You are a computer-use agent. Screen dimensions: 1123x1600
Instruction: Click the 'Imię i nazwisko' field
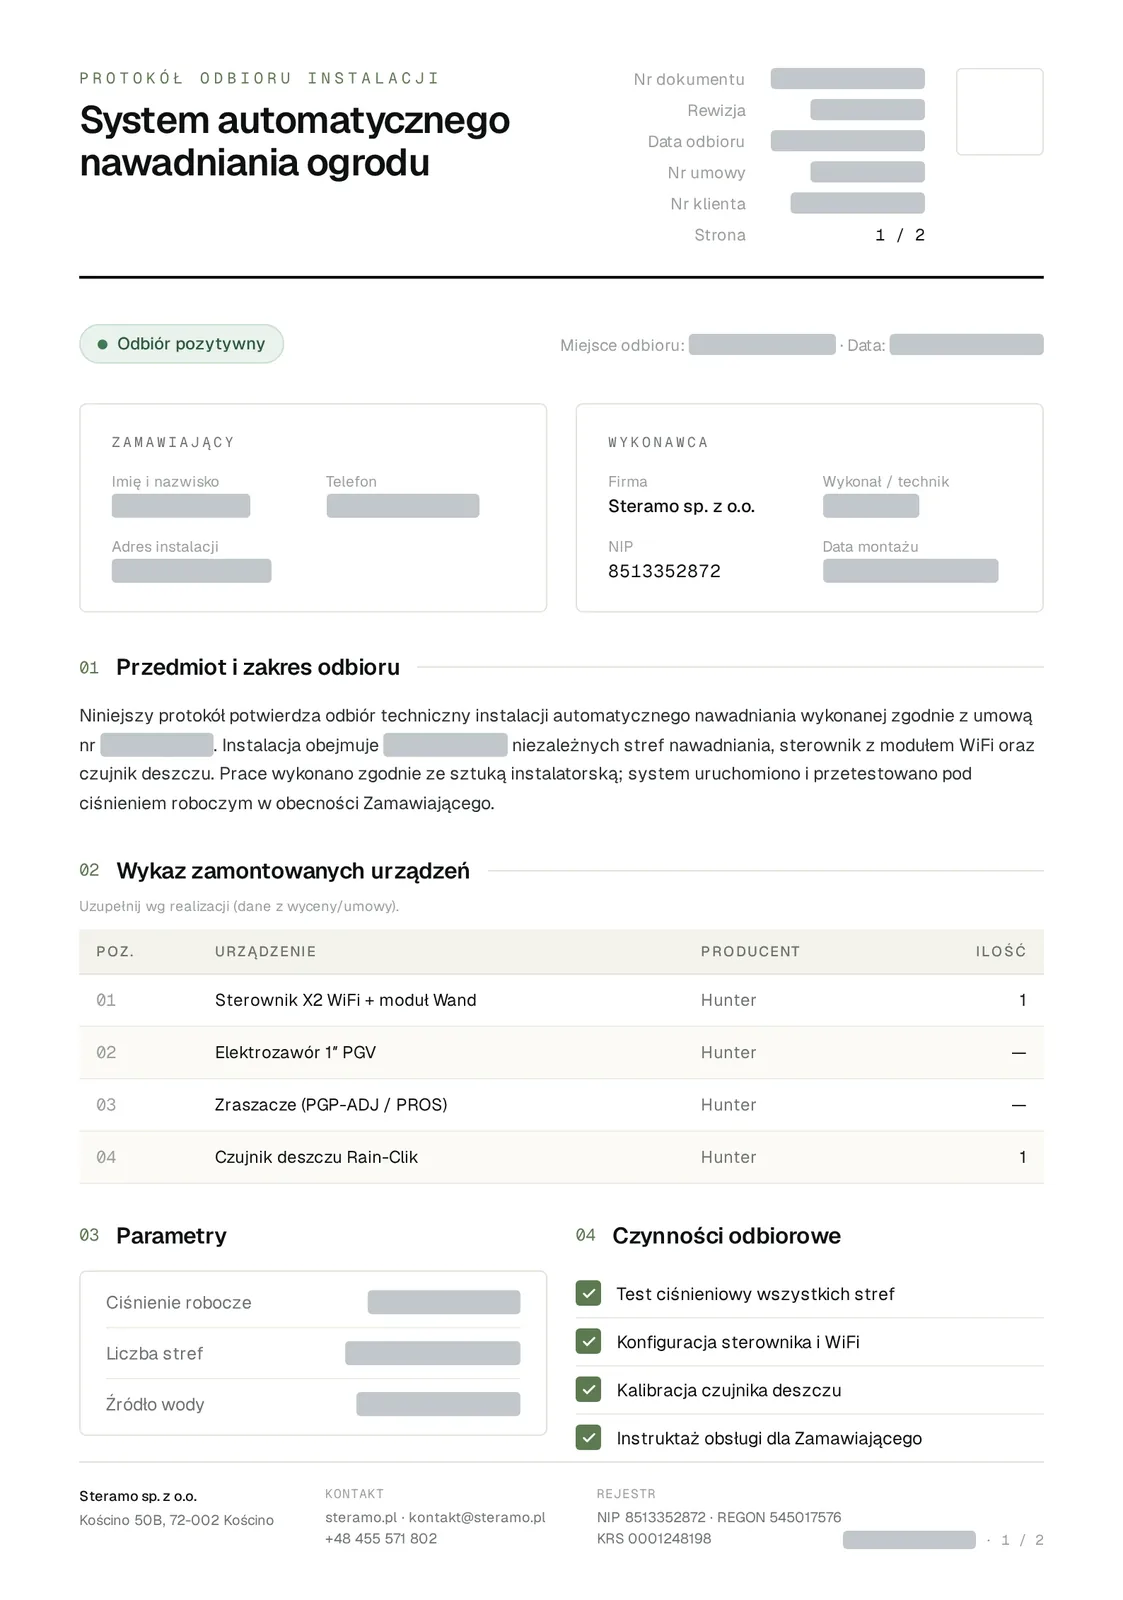(181, 506)
